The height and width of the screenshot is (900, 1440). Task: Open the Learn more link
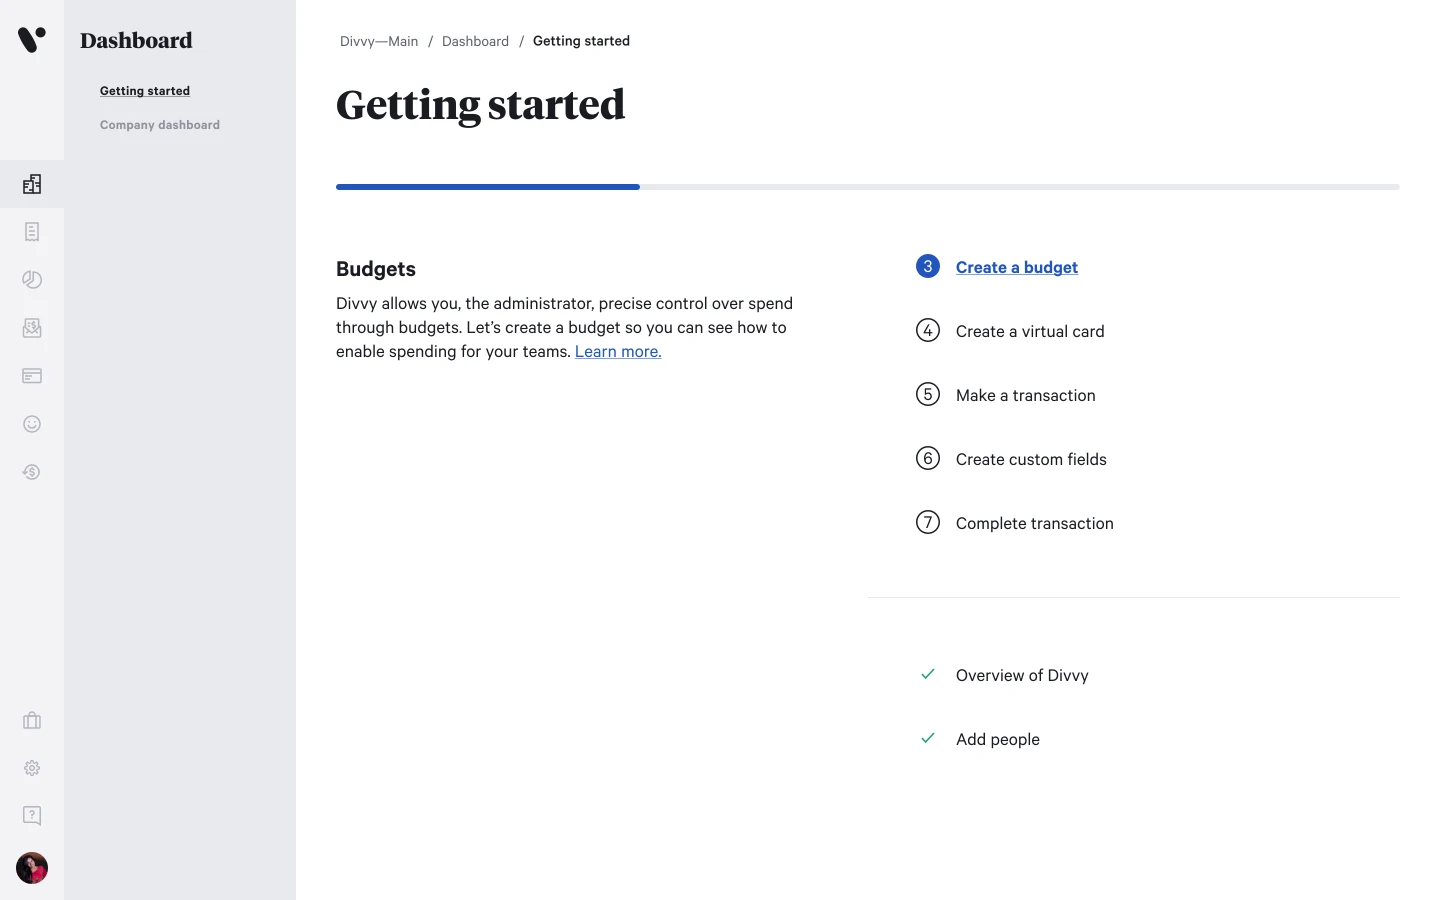point(618,352)
